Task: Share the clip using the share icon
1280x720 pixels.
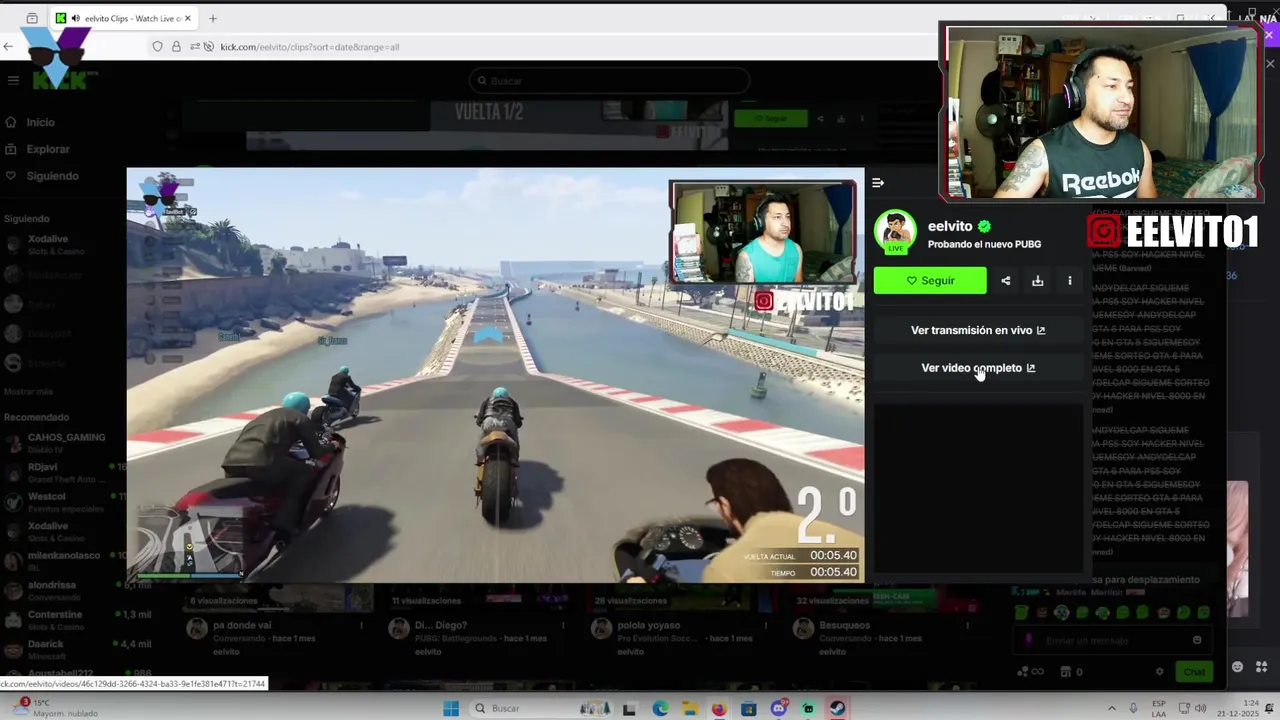Action: (x=1006, y=281)
